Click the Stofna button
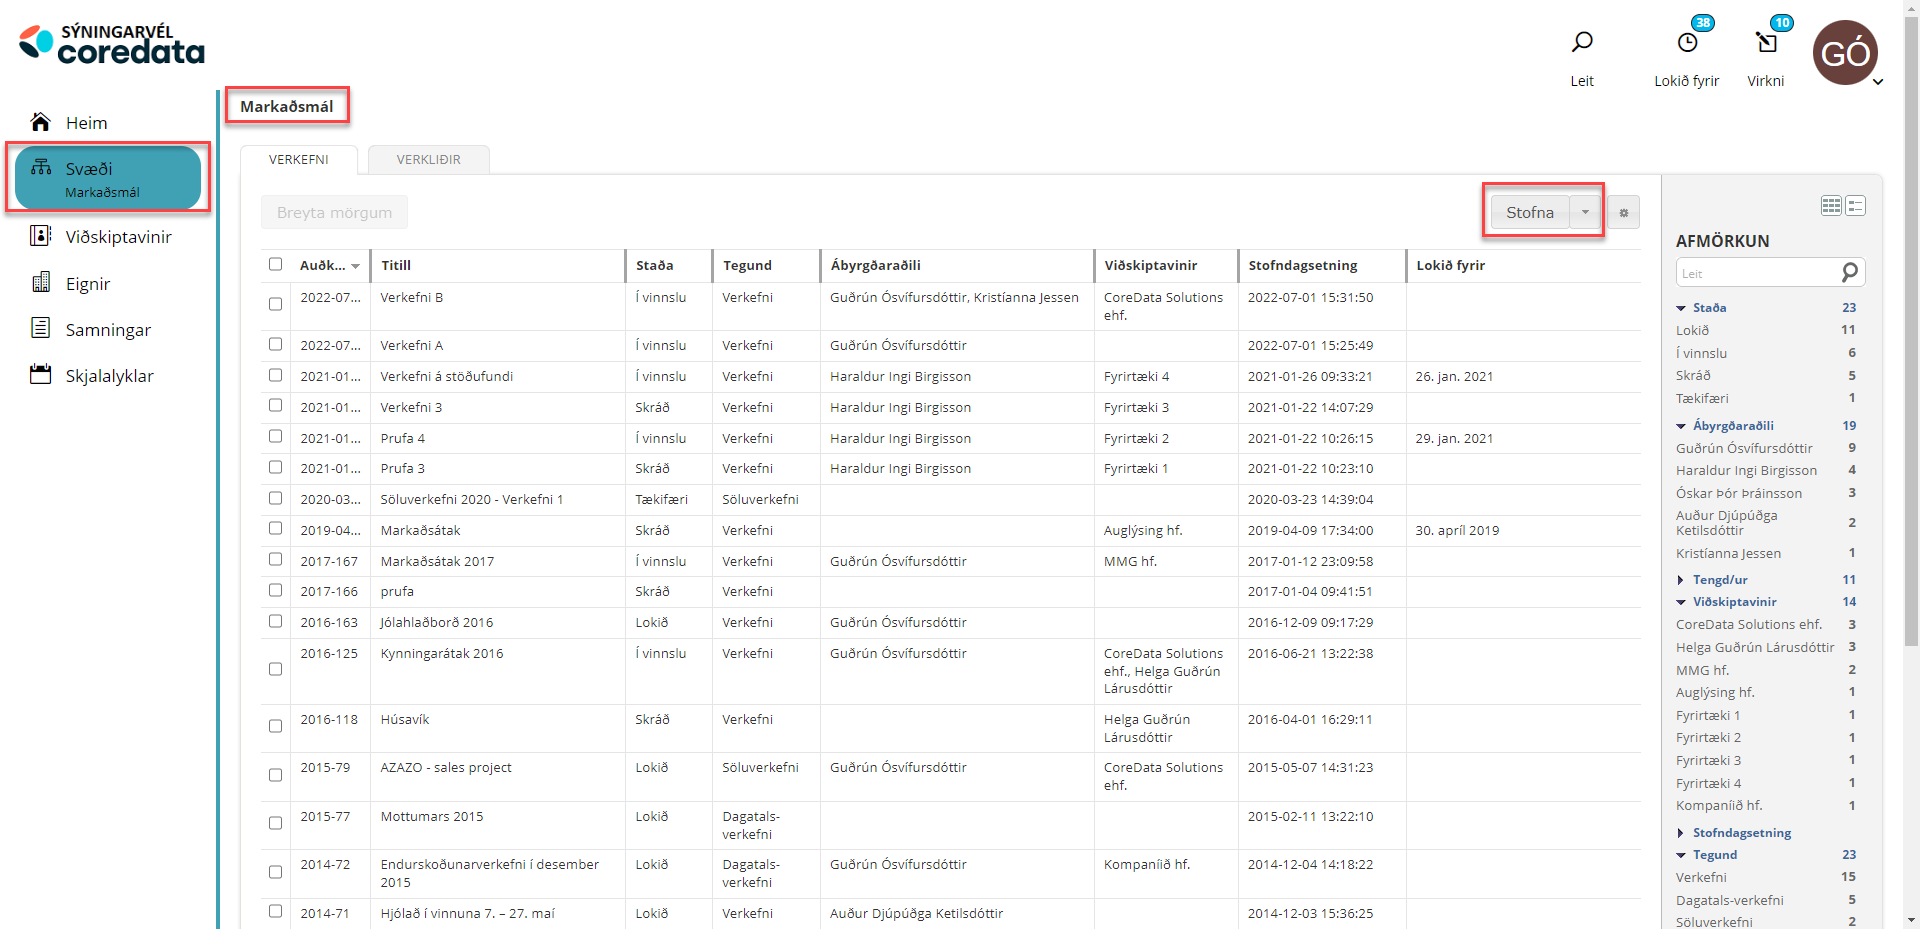The width and height of the screenshot is (1920, 929). (1529, 212)
